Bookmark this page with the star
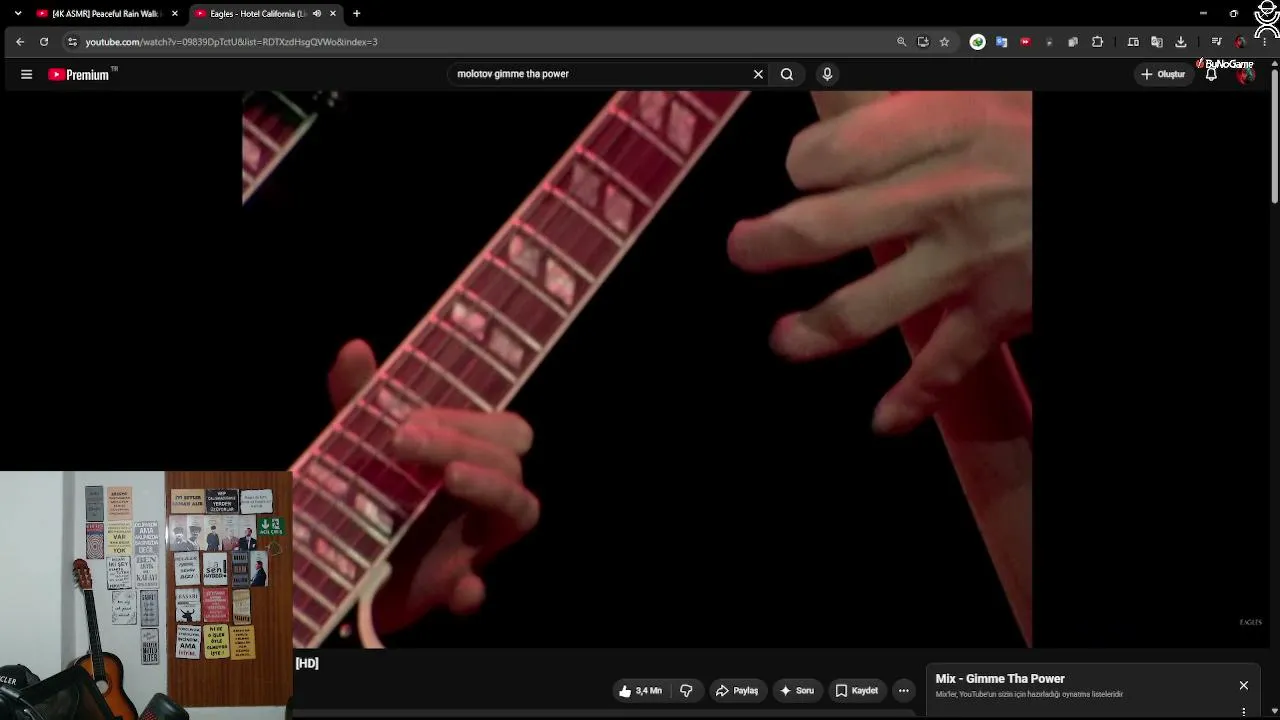 [x=944, y=42]
